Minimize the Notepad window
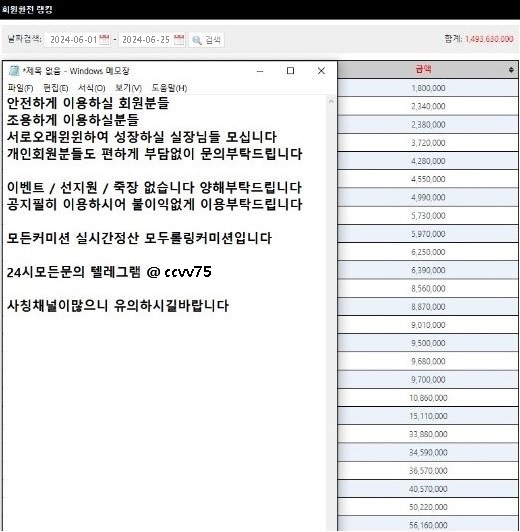 [260, 71]
